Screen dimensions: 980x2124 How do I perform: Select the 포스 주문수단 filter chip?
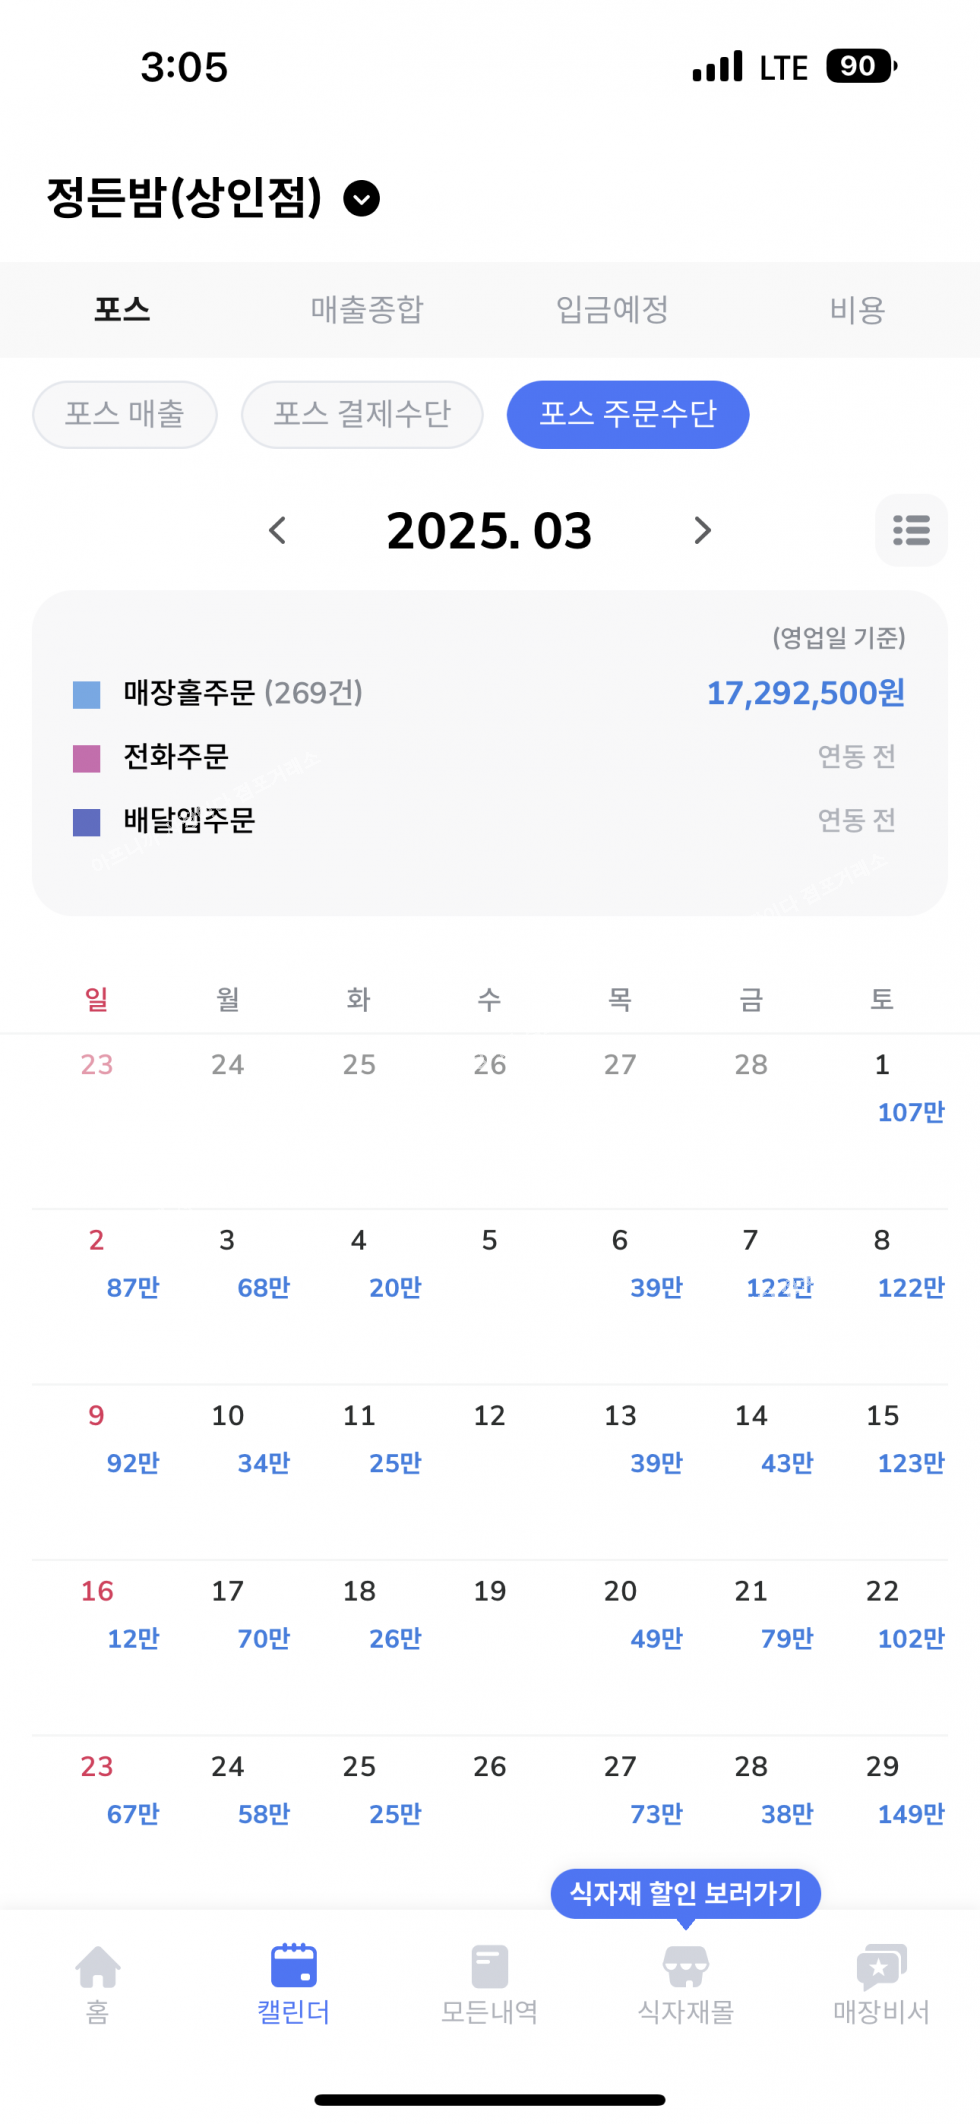pyautogui.click(x=628, y=414)
